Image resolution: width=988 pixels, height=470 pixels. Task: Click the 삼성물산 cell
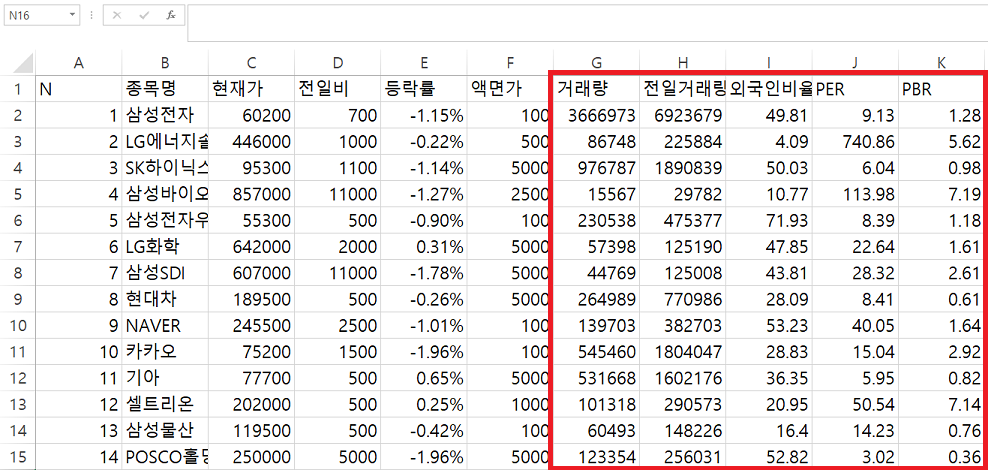(x=165, y=430)
